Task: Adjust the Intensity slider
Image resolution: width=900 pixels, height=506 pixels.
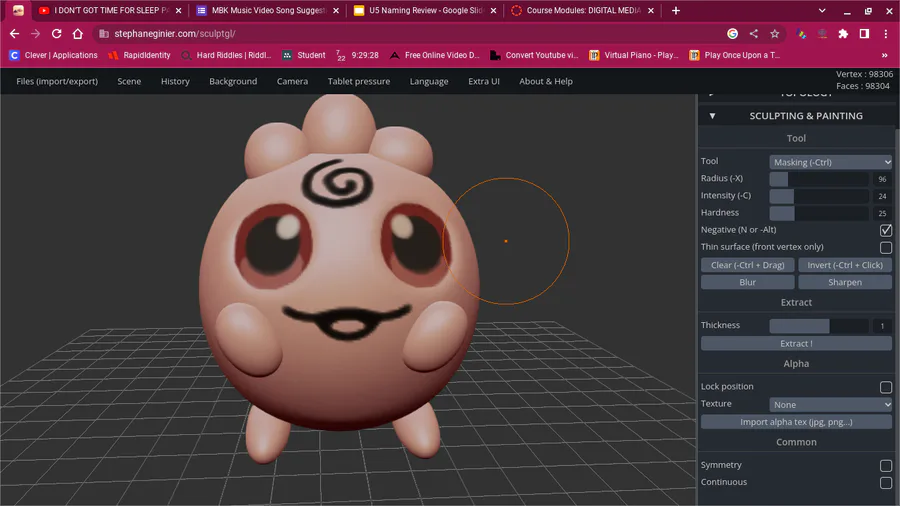Action: coord(818,196)
